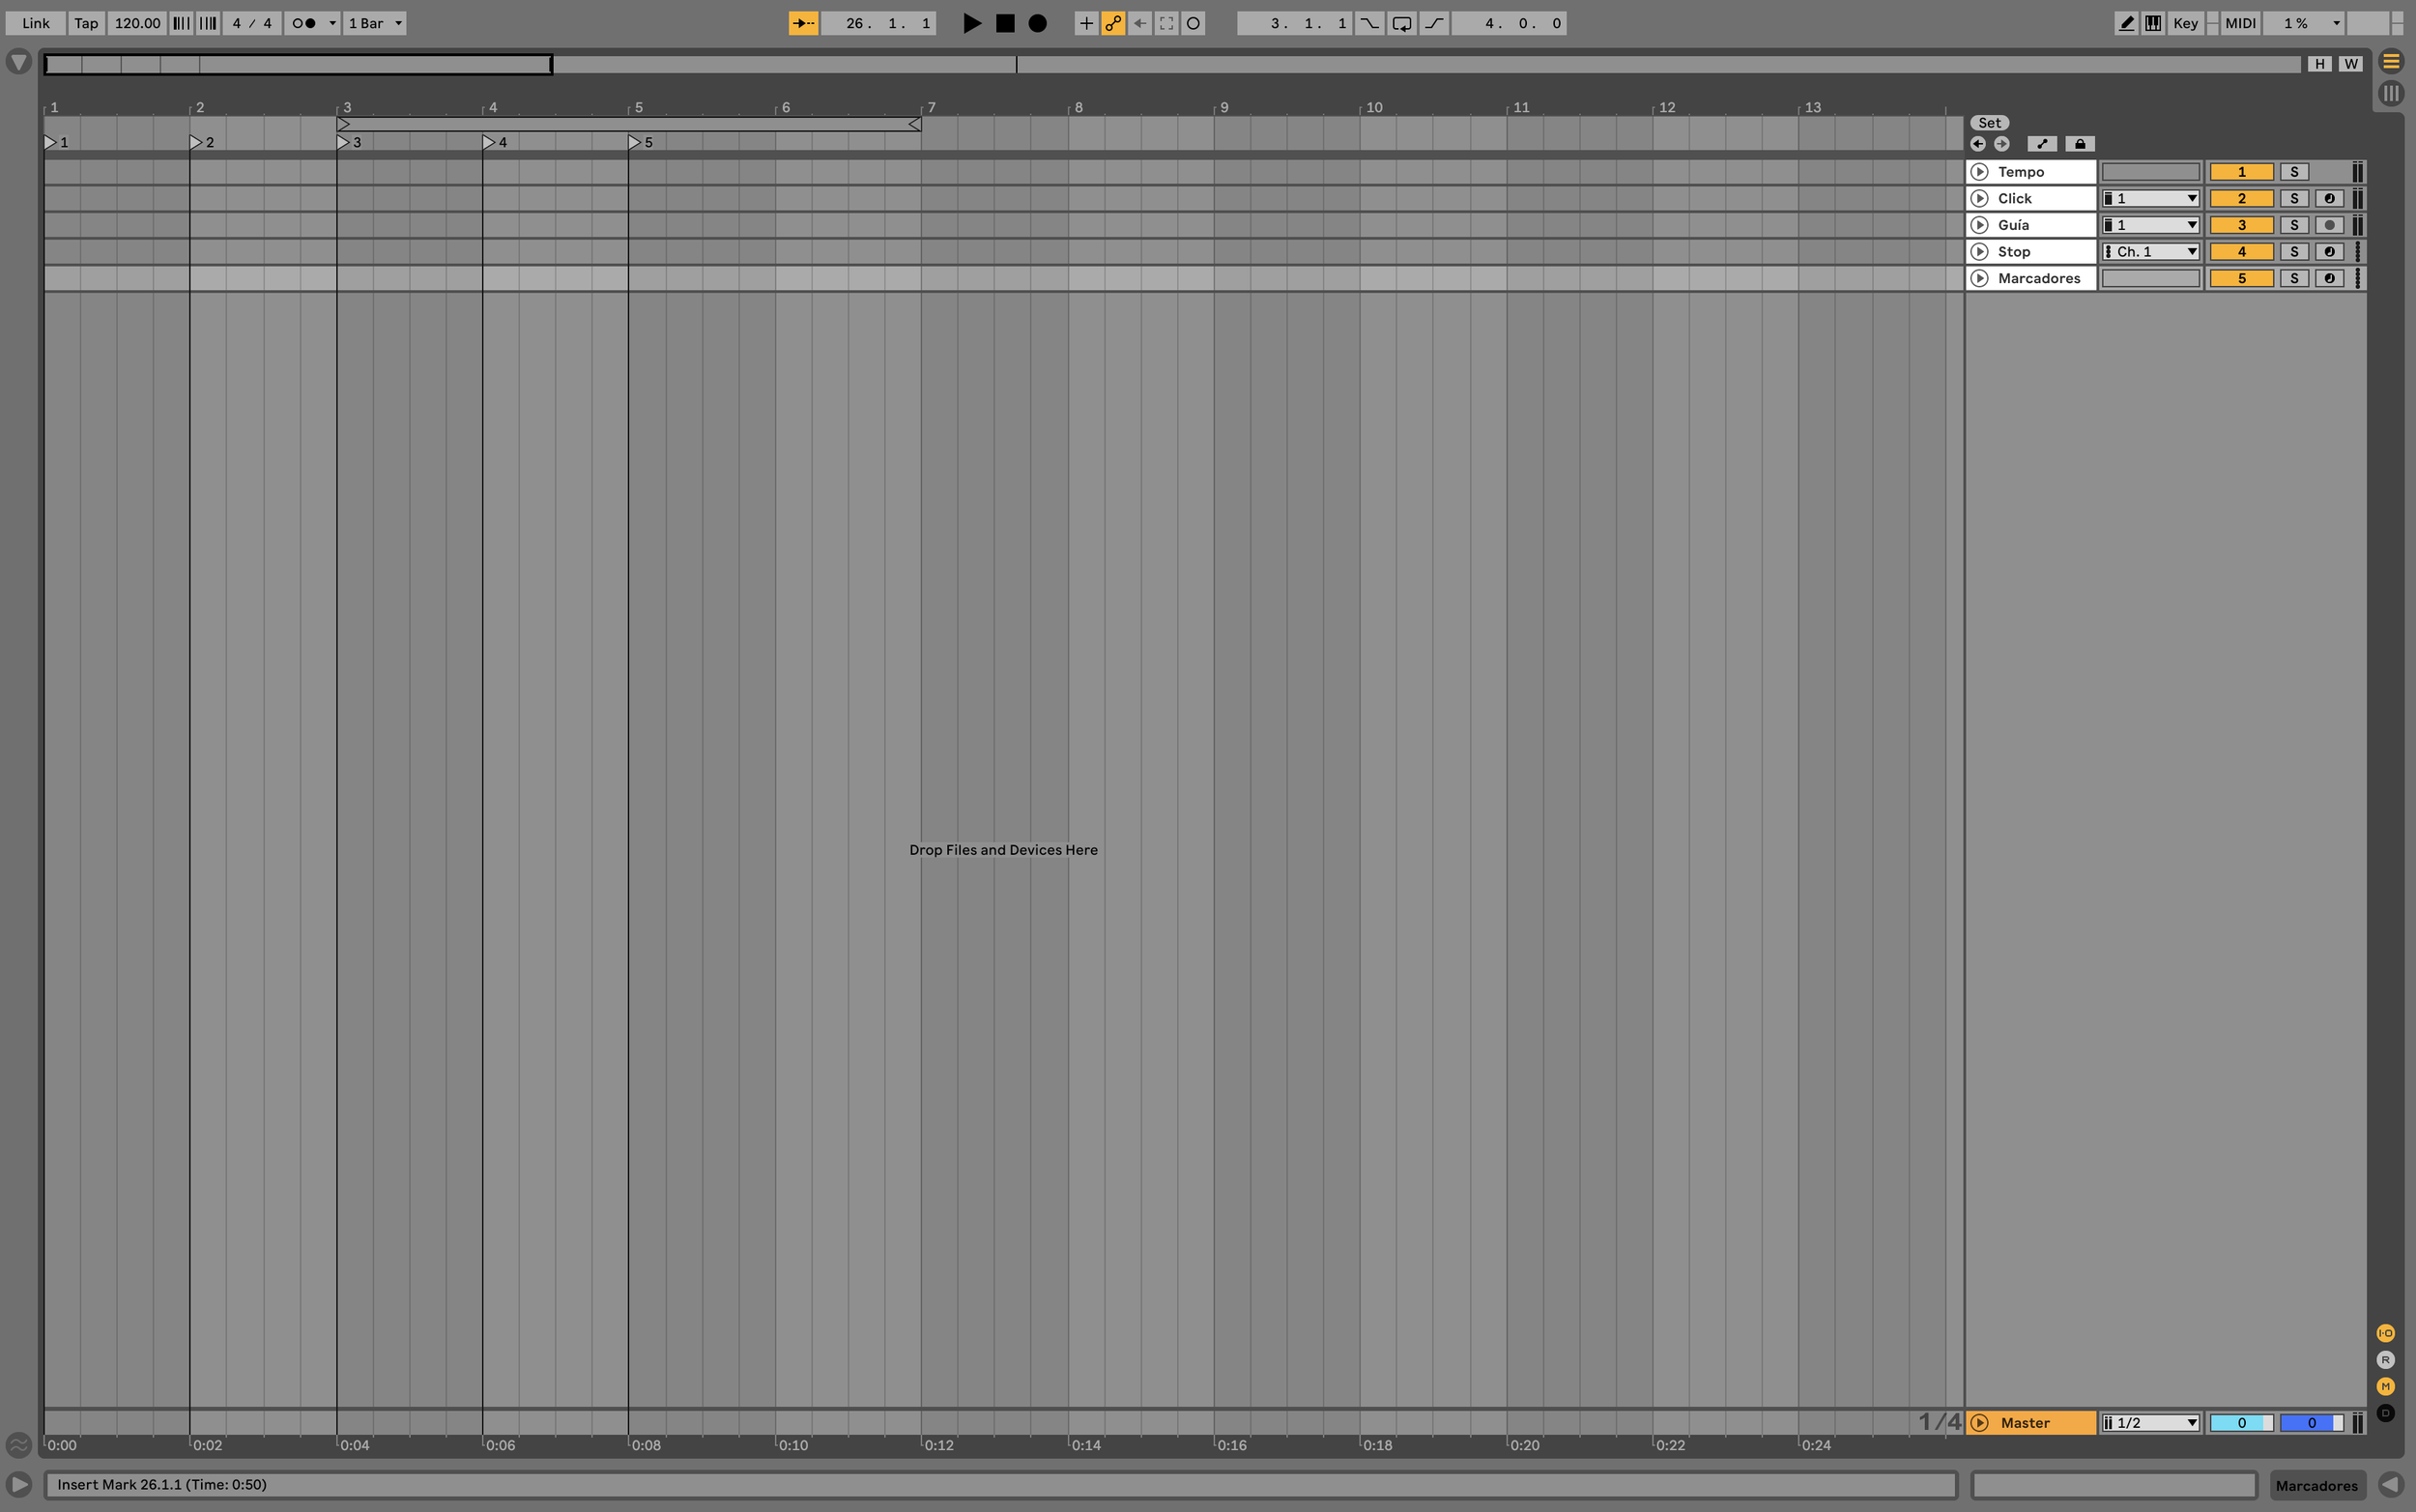Arm the Guía track record button

tap(2329, 225)
